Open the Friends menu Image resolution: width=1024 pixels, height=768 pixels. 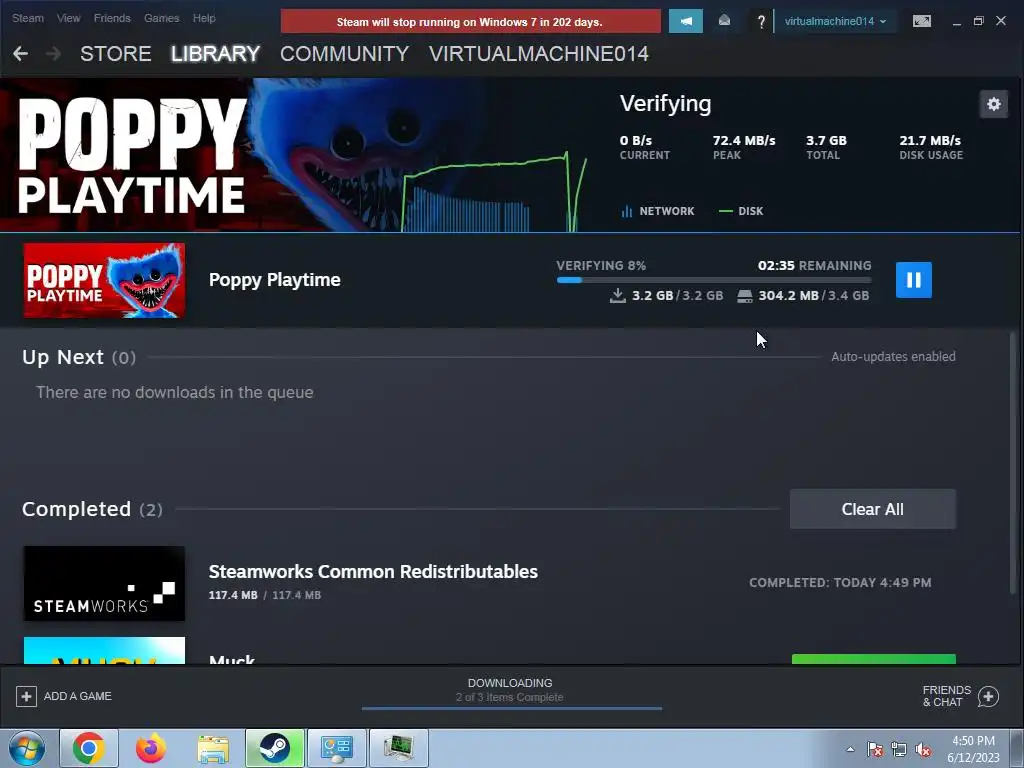112,18
